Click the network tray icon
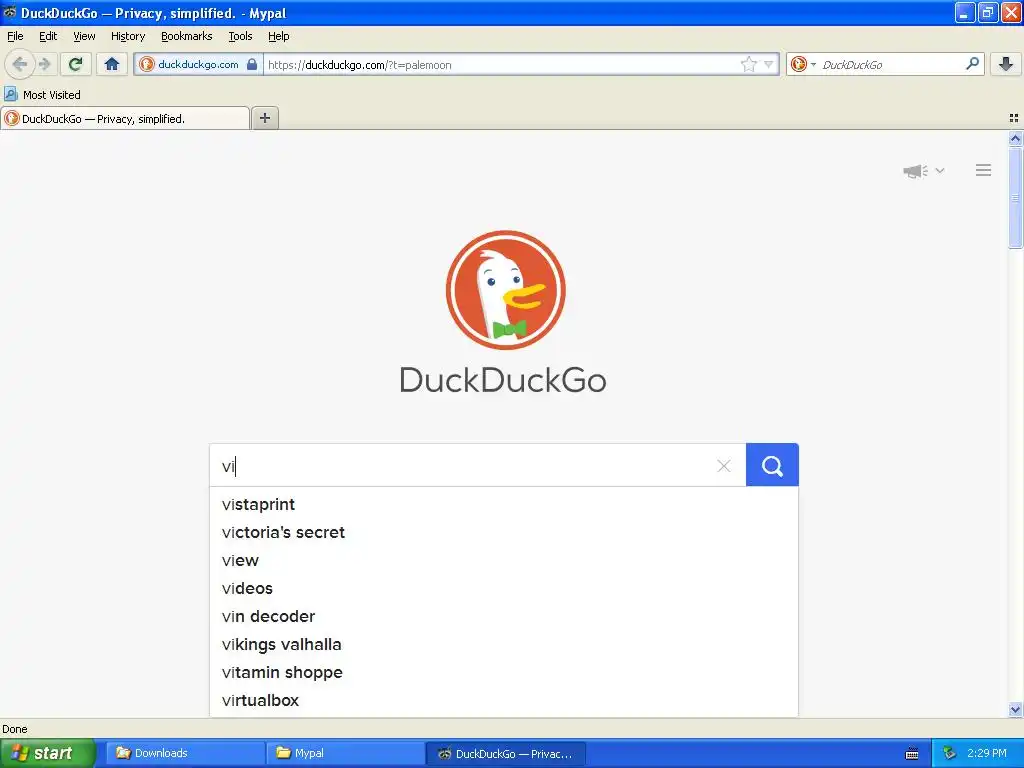The width and height of the screenshot is (1024, 768). point(950,753)
